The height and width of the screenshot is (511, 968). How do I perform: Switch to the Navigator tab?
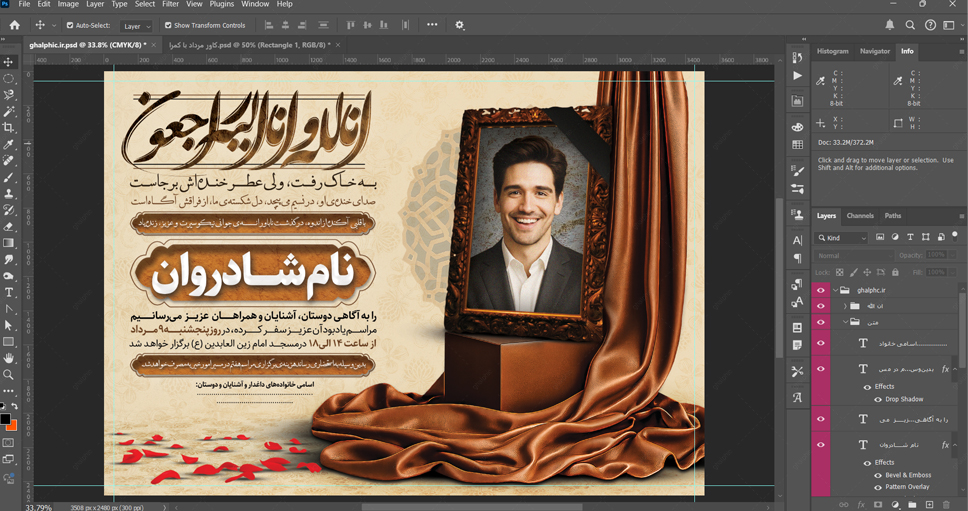click(875, 51)
